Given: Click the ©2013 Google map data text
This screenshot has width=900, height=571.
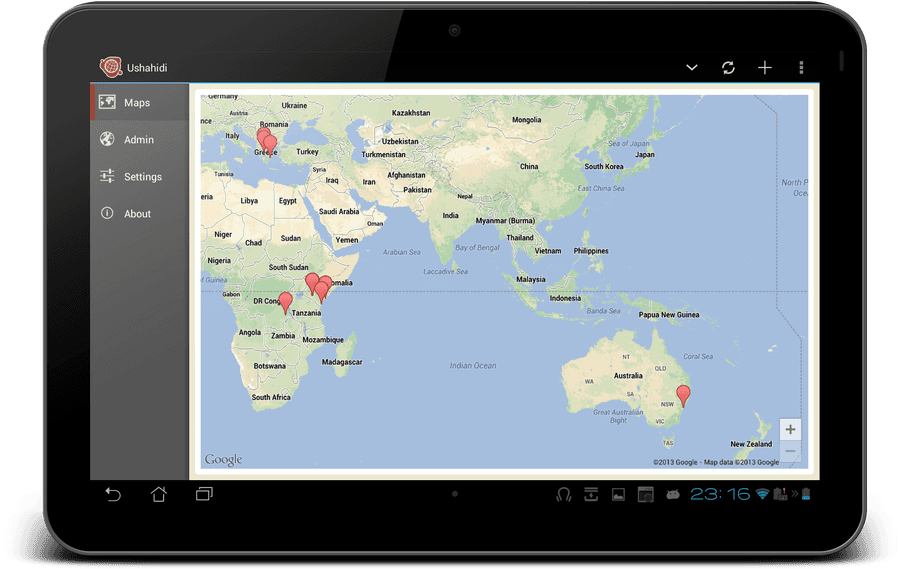Looking at the screenshot, I should [716, 462].
